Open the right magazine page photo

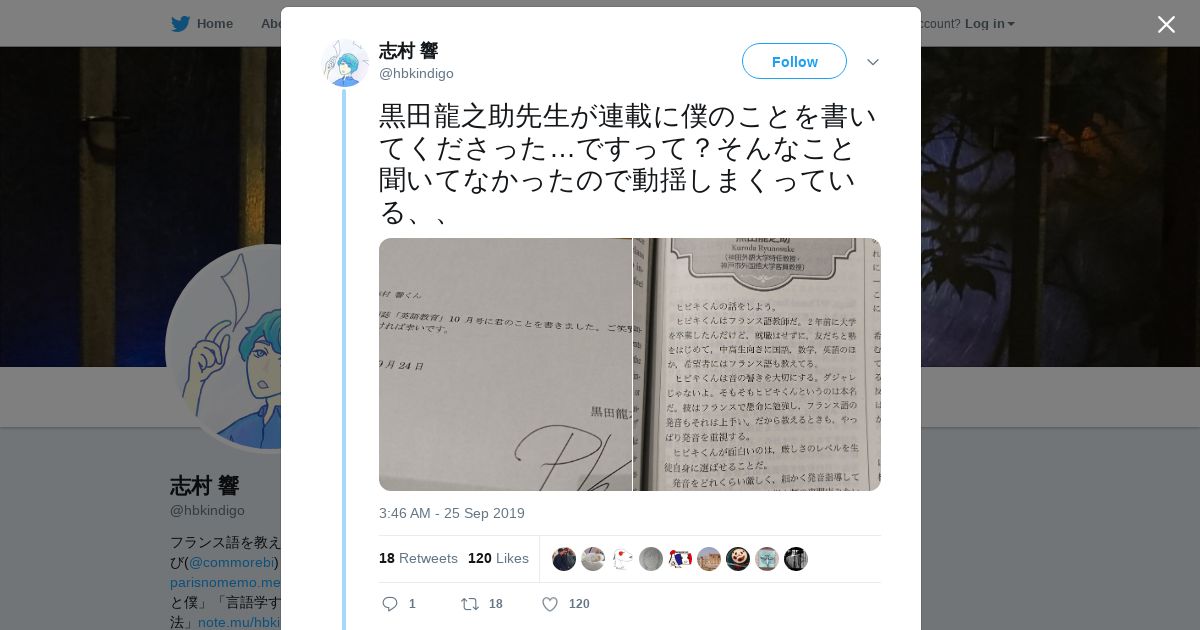(x=757, y=364)
